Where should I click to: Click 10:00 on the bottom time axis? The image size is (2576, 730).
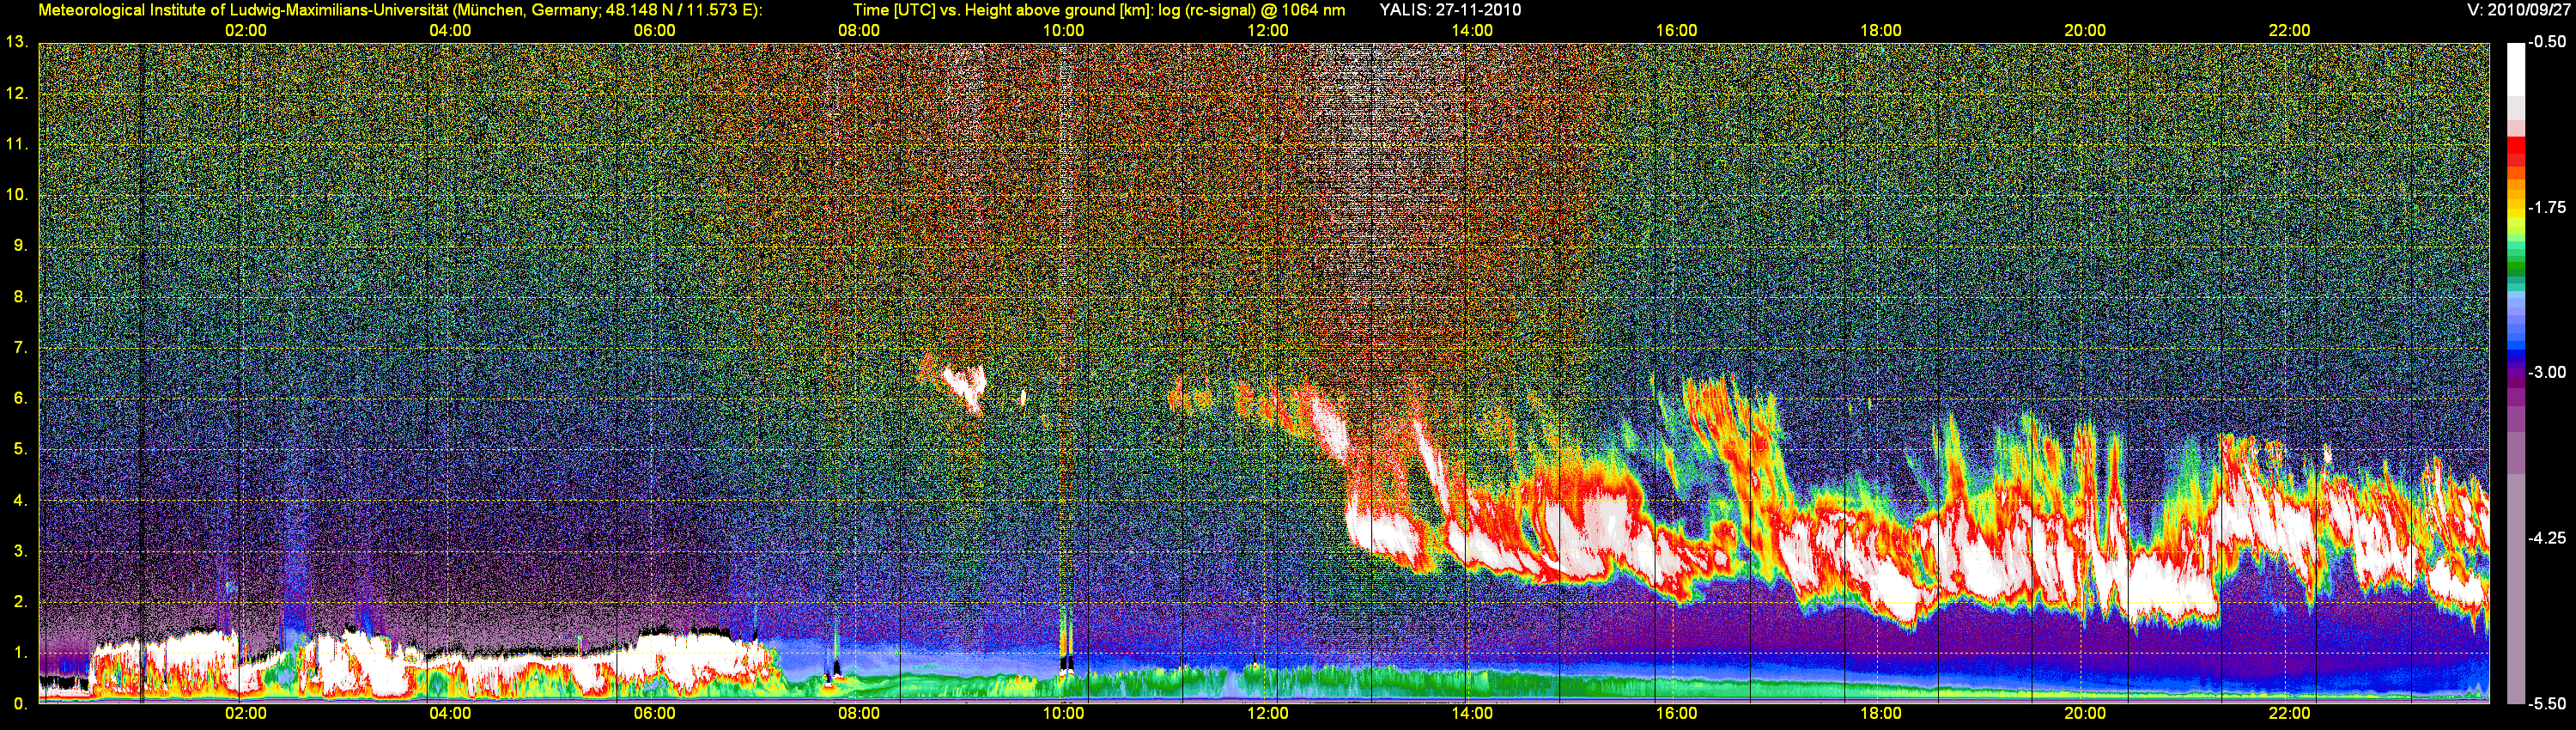click(x=1063, y=714)
